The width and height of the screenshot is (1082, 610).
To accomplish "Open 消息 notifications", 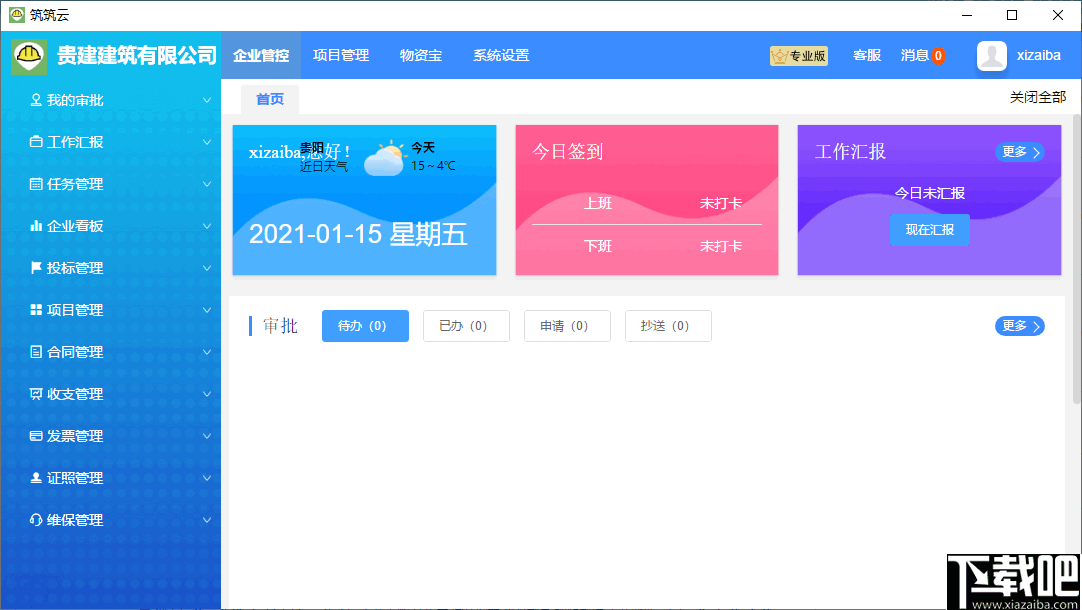I will (x=914, y=55).
